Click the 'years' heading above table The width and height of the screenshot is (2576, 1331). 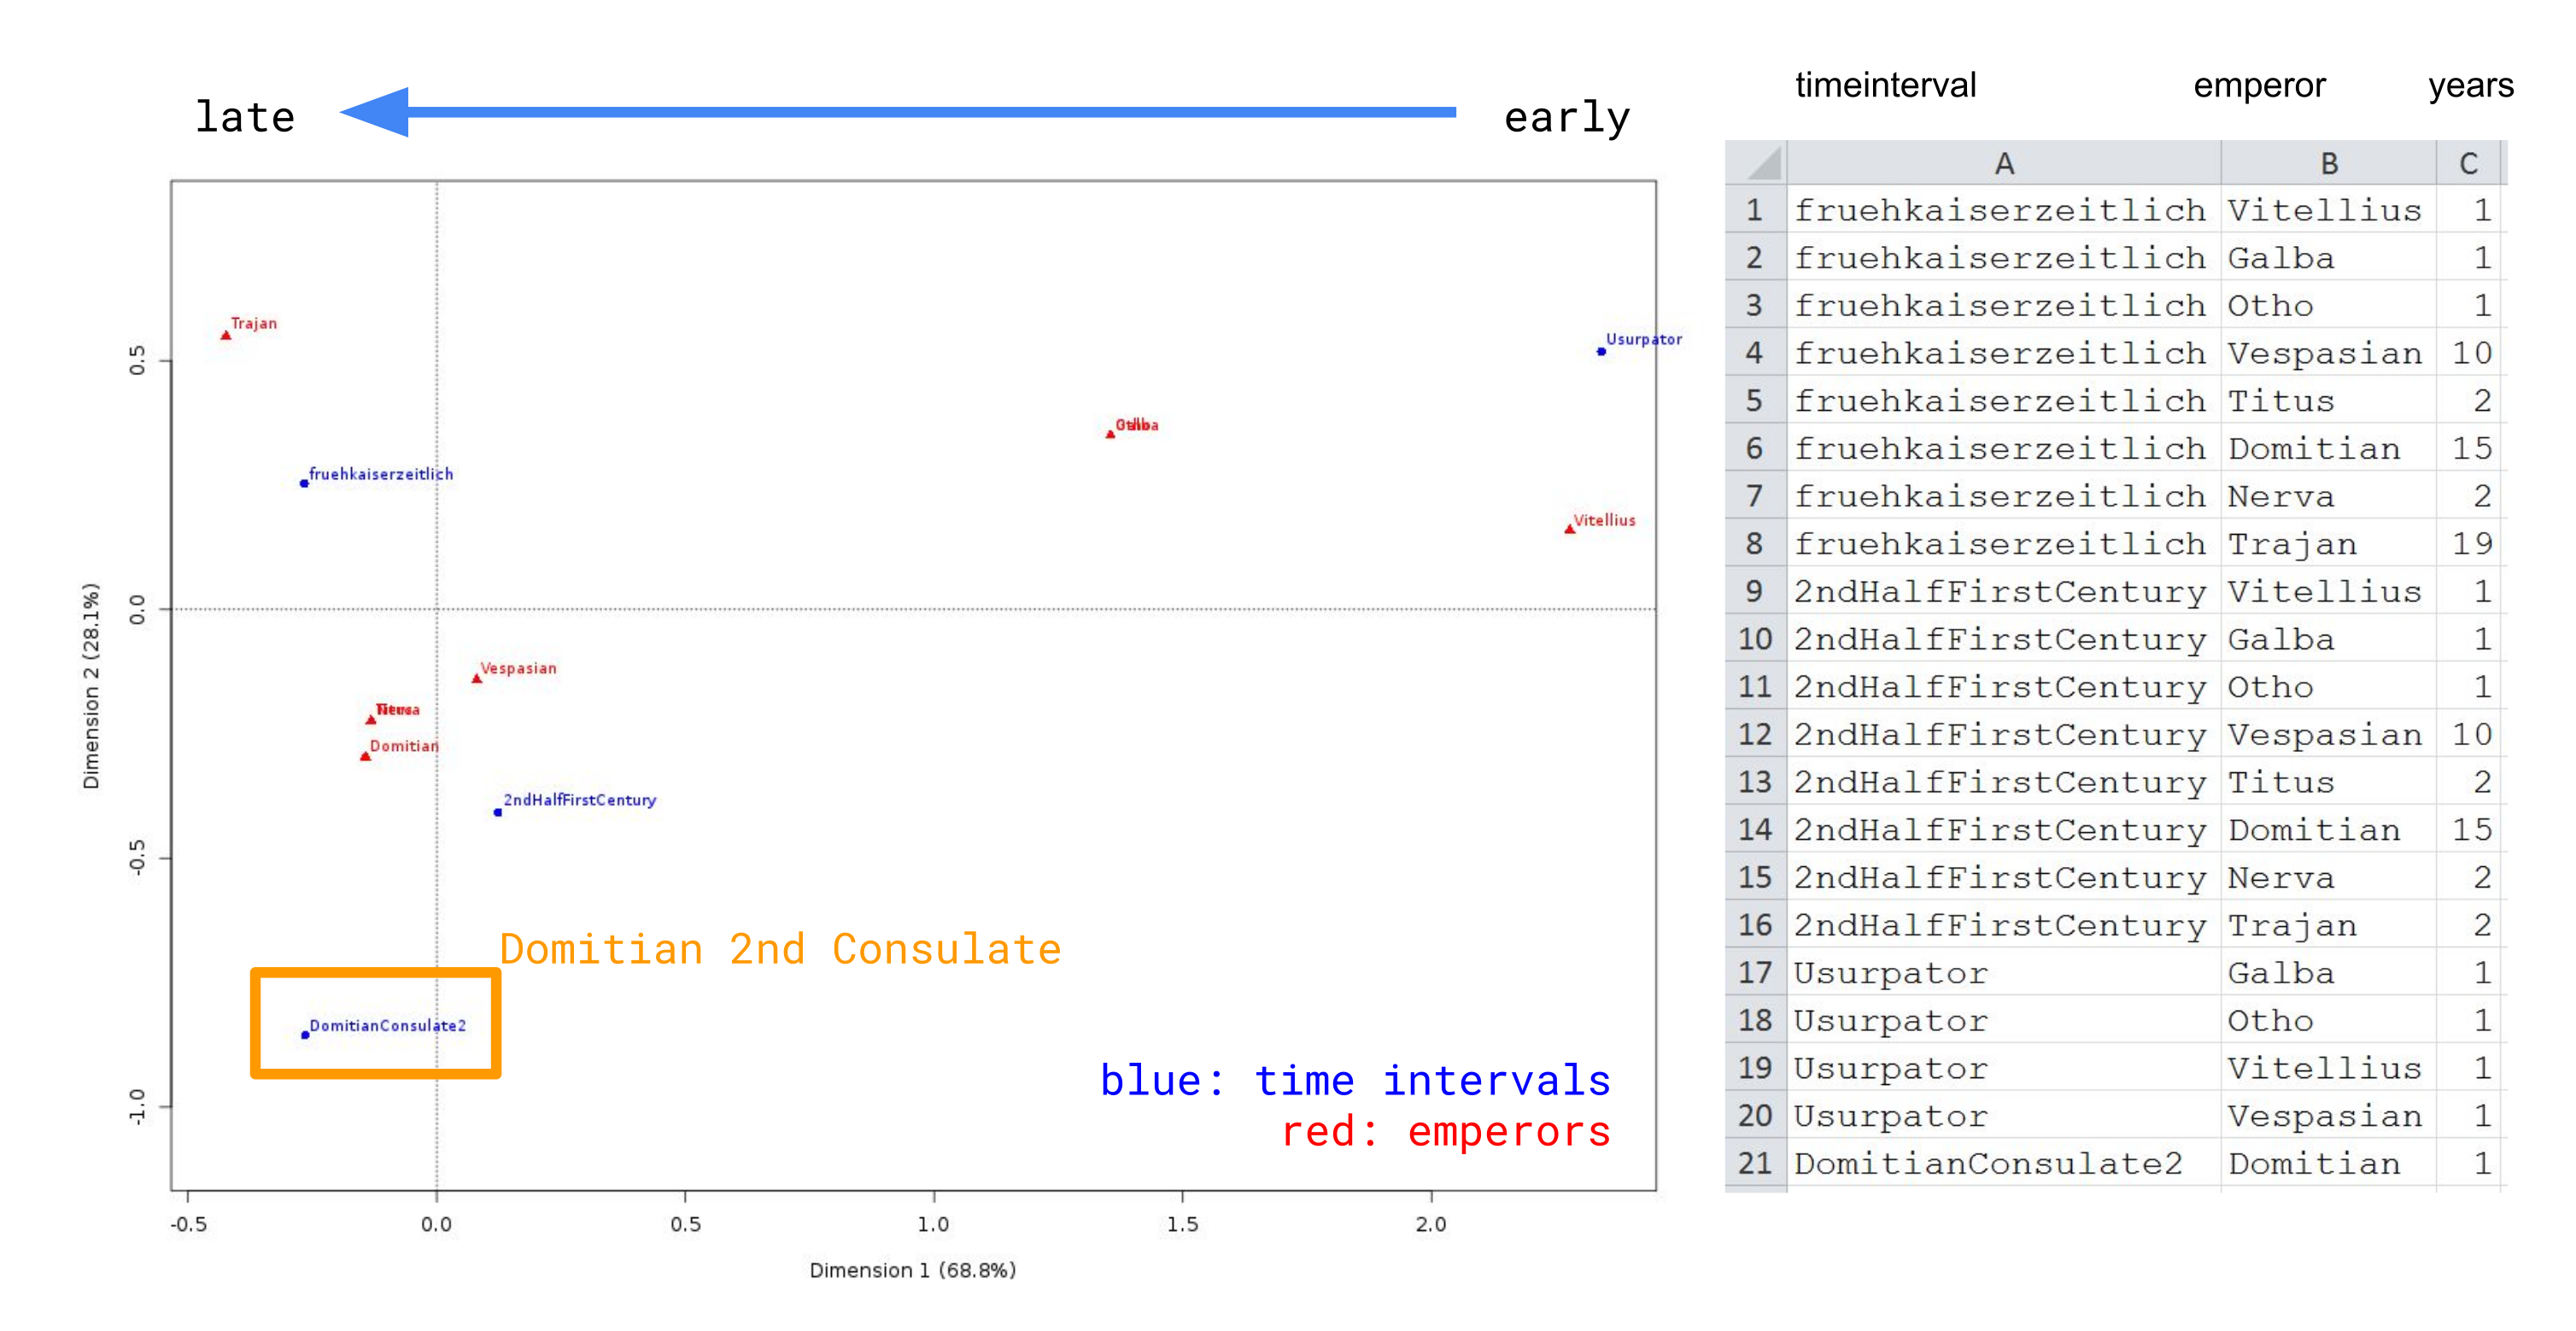pos(2471,86)
